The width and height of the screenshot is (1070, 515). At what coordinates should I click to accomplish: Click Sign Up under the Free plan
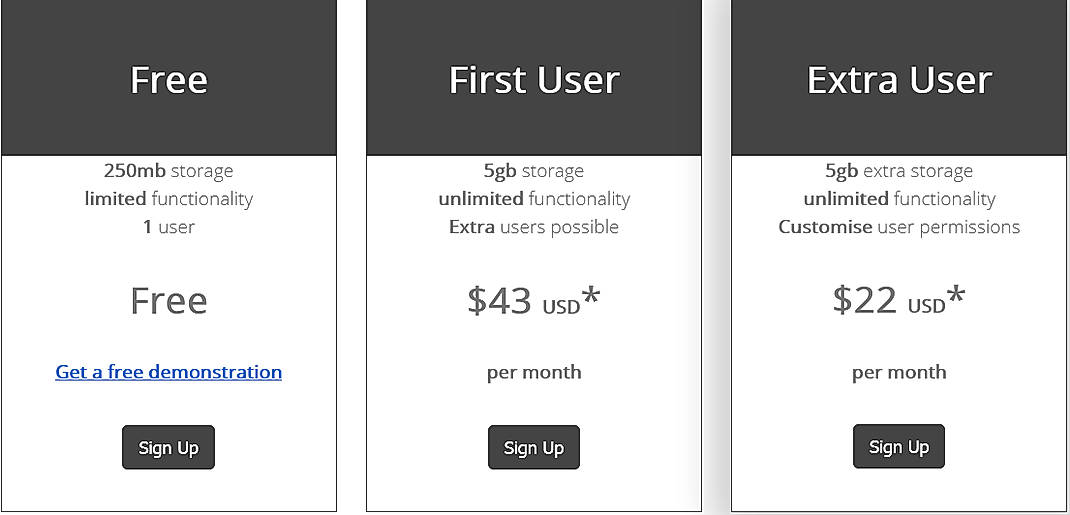tap(168, 447)
